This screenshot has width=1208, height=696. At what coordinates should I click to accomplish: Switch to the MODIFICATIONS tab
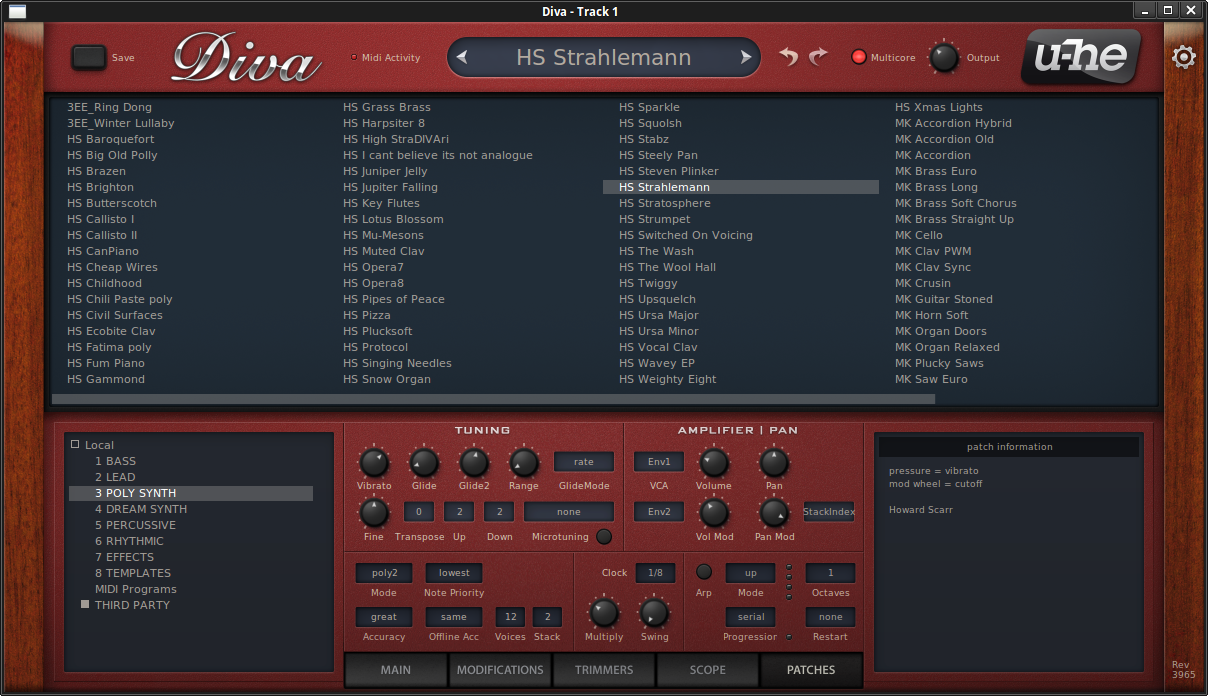click(500, 670)
